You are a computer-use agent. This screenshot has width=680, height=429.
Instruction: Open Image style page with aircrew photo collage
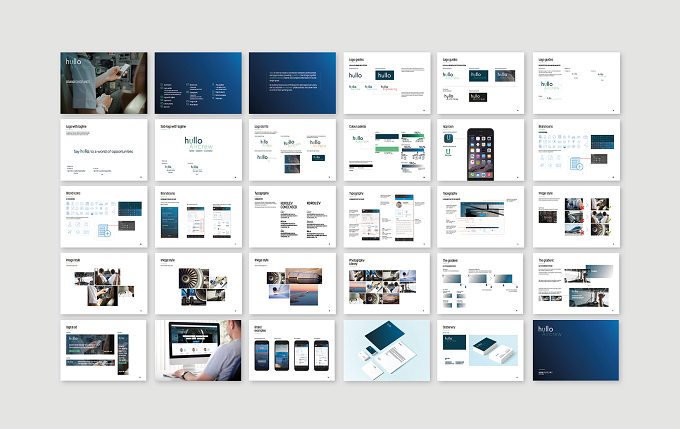point(104,284)
